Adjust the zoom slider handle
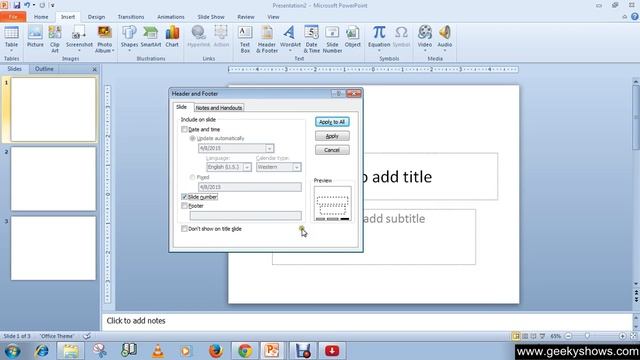640x360 pixels. tap(587, 336)
